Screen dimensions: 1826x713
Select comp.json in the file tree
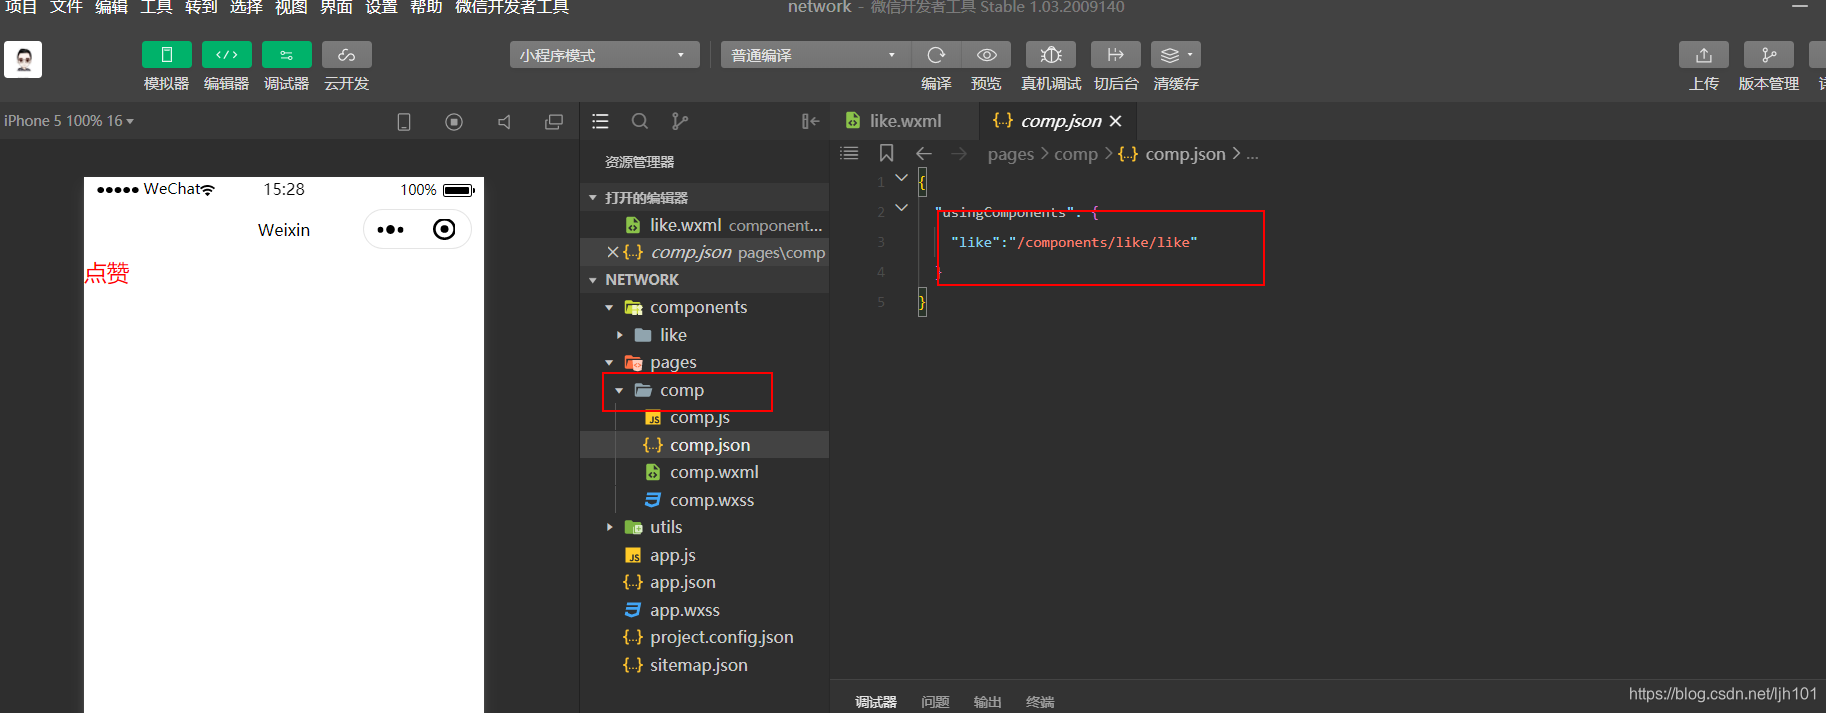[704, 445]
